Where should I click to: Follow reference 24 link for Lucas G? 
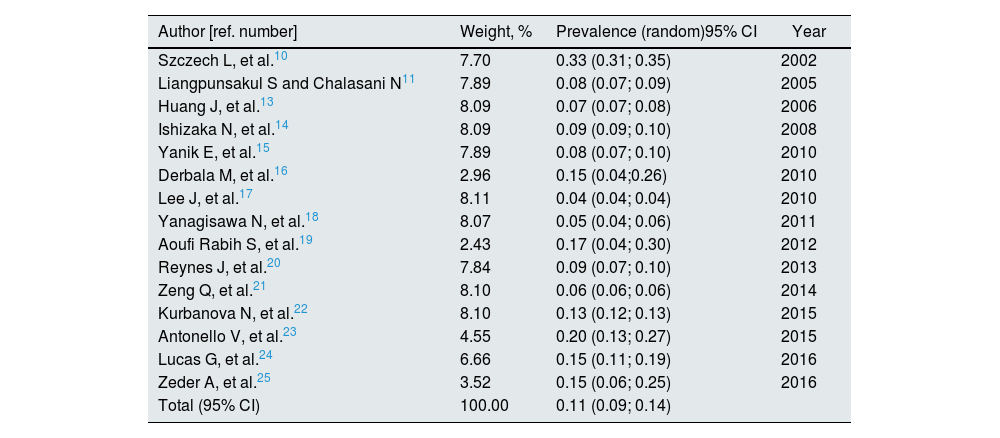(x=266, y=355)
